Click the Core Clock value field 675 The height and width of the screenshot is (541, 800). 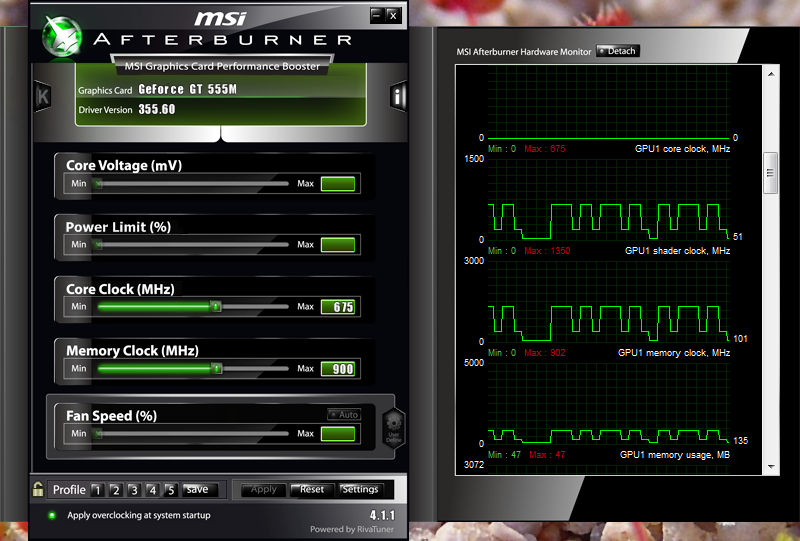point(338,307)
